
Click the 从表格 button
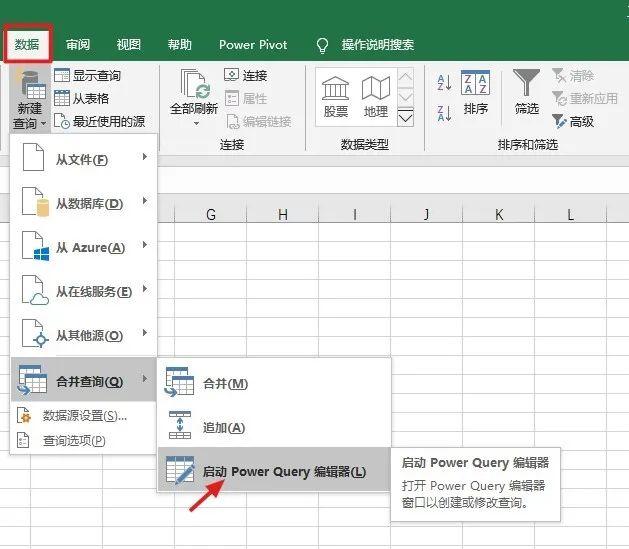pos(81,98)
